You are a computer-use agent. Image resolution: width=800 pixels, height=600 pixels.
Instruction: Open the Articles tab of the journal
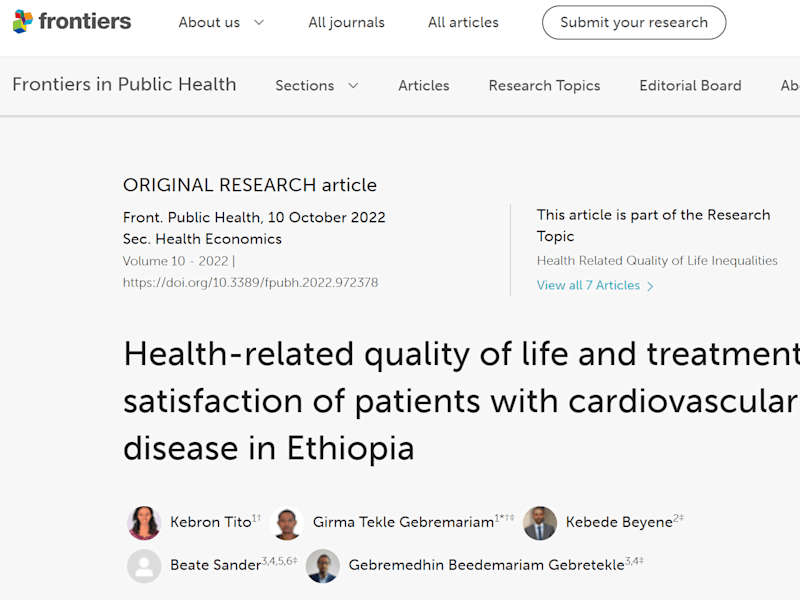pyautogui.click(x=423, y=85)
